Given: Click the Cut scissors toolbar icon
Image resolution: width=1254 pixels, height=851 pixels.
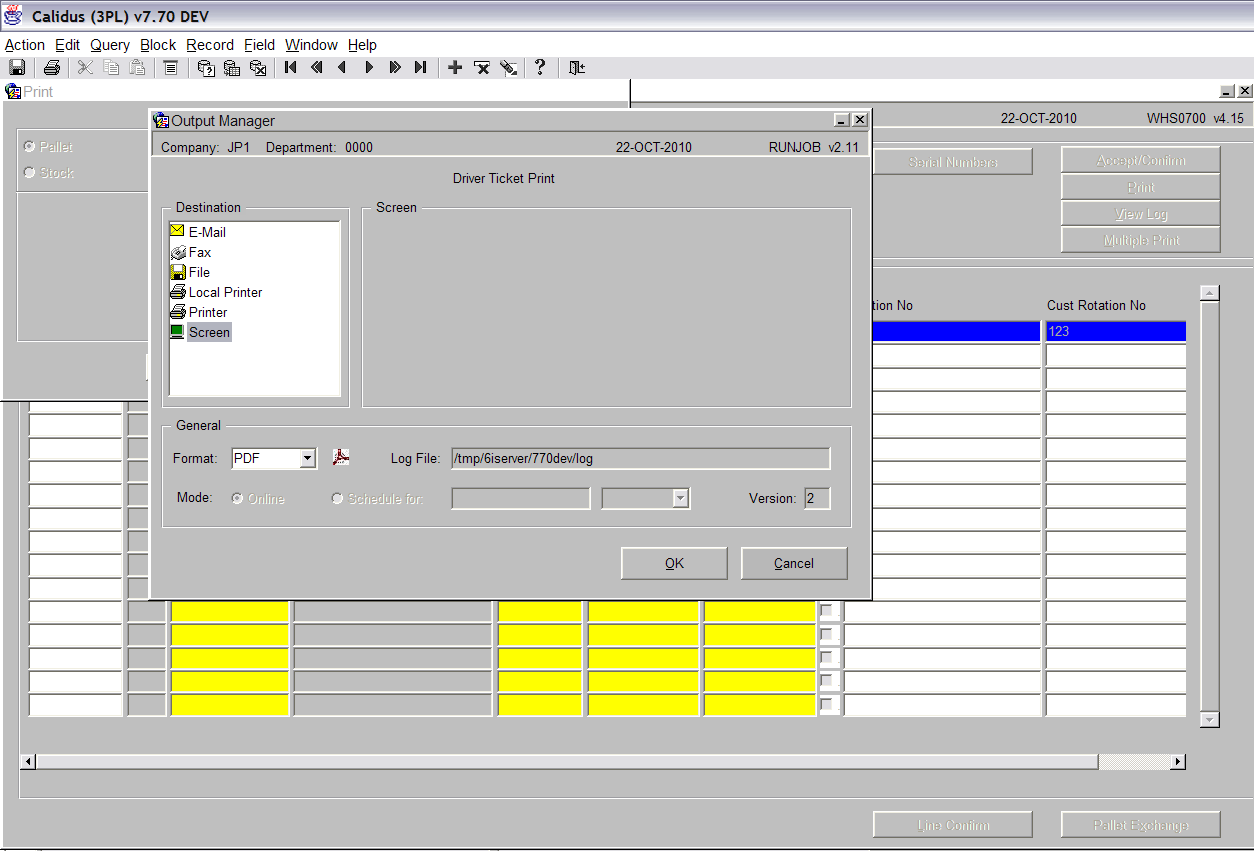Looking at the screenshot, I should click(x=85, y=67).
